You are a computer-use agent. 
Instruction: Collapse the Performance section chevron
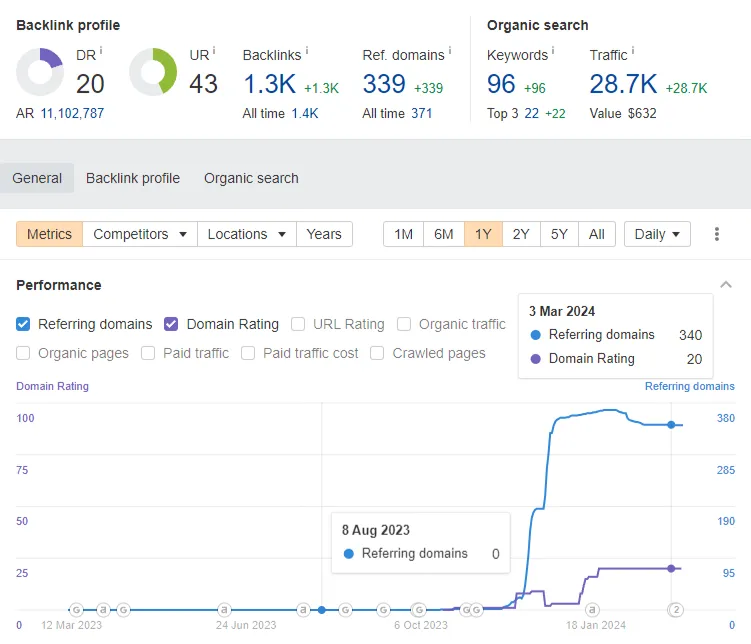click(x=726, y=285)
